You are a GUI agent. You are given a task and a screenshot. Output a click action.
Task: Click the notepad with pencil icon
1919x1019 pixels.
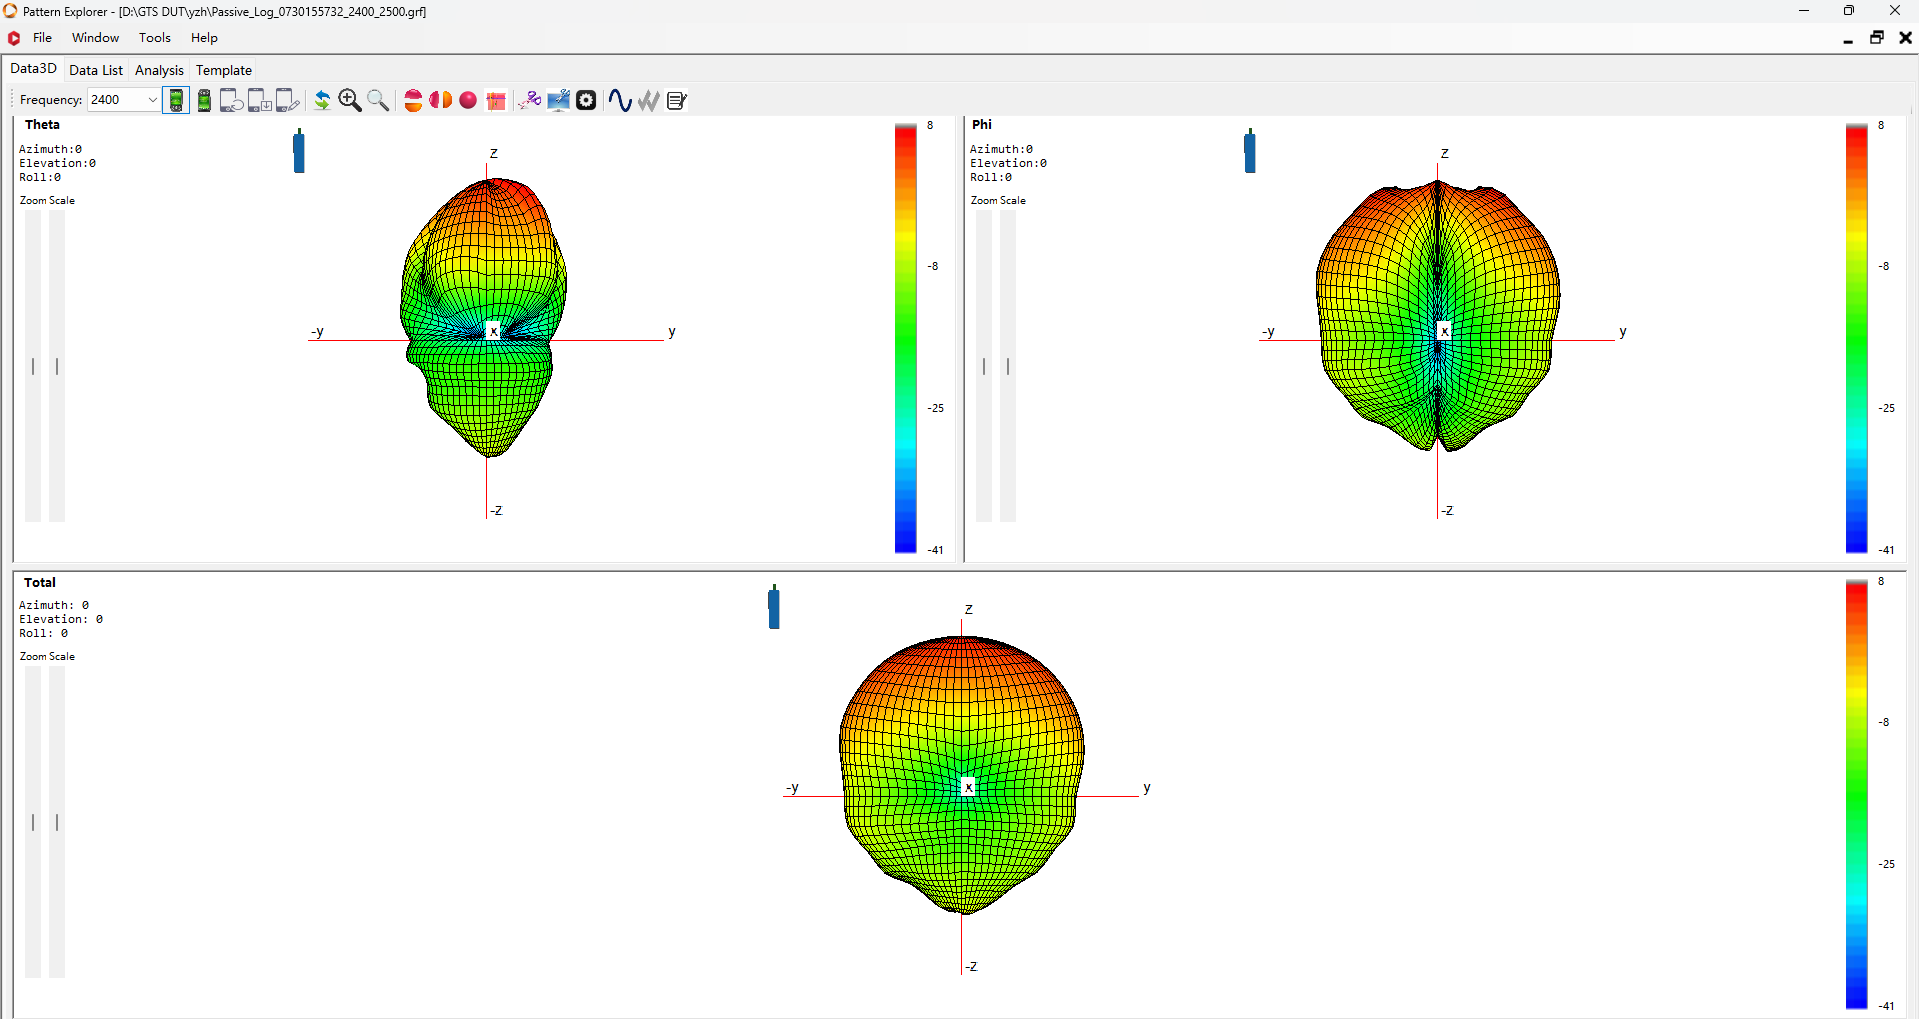[677, 100]
